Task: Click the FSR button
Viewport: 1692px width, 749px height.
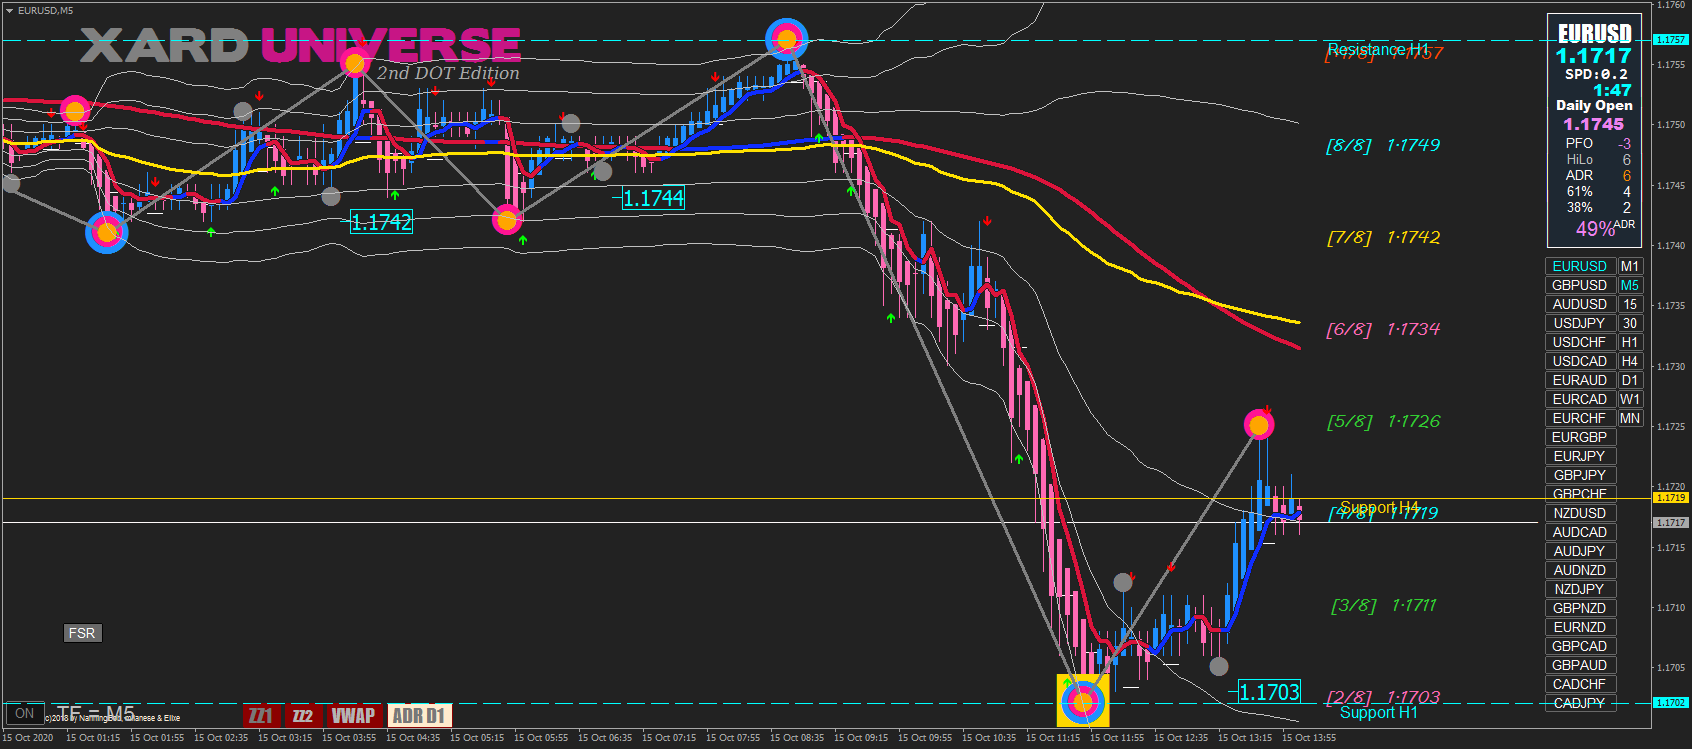Action: click(x=82, y=633)
